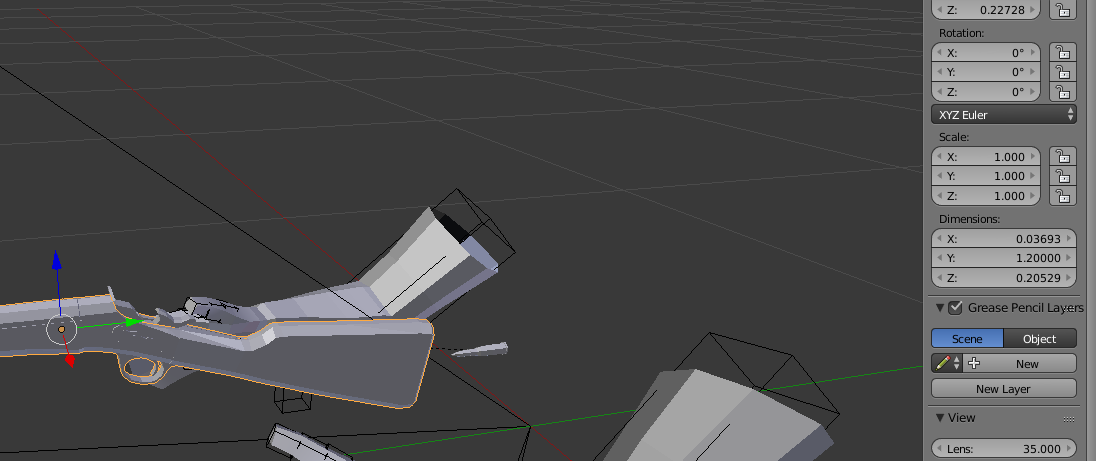Click the grip handle of Grease Pencil panel
The height and width of the screenshot is (461, 1096).
[1069, 309]
